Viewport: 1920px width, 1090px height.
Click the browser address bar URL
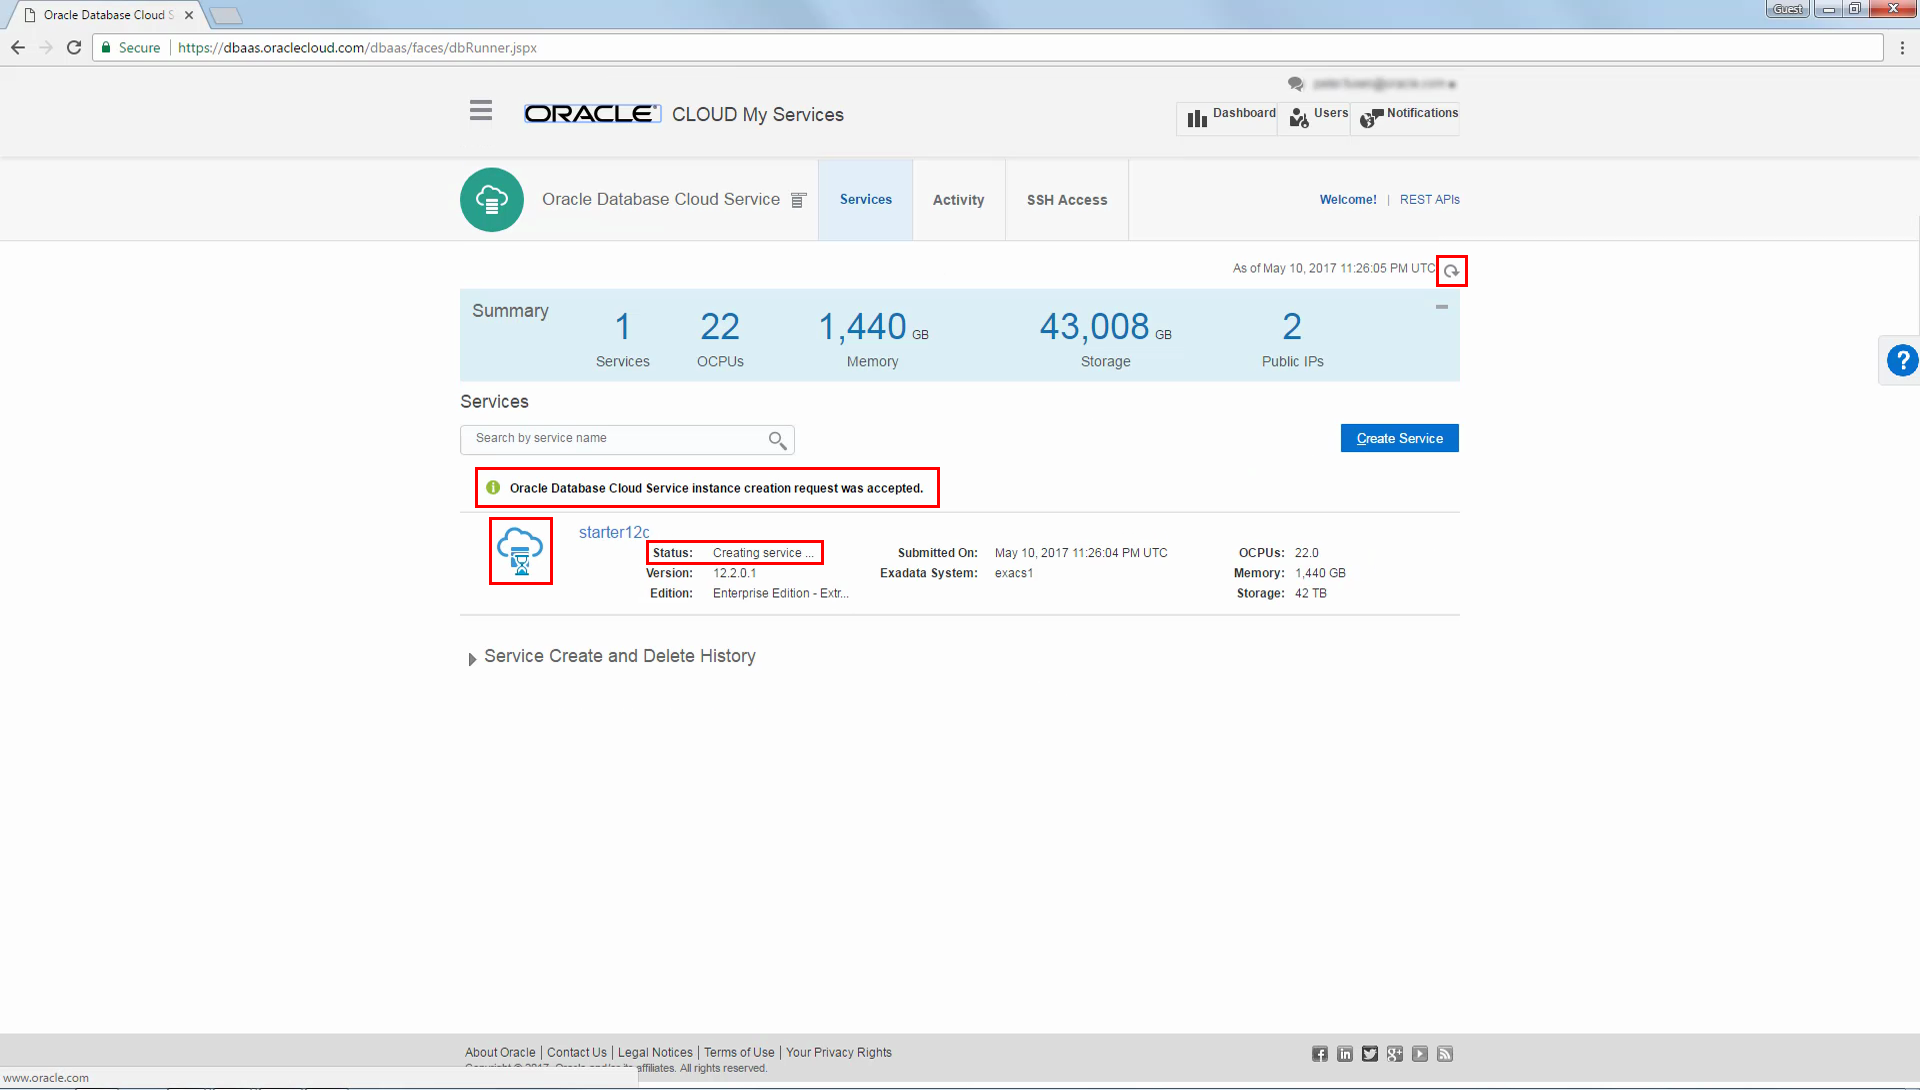pyautogui.click(x=357, y=48)
